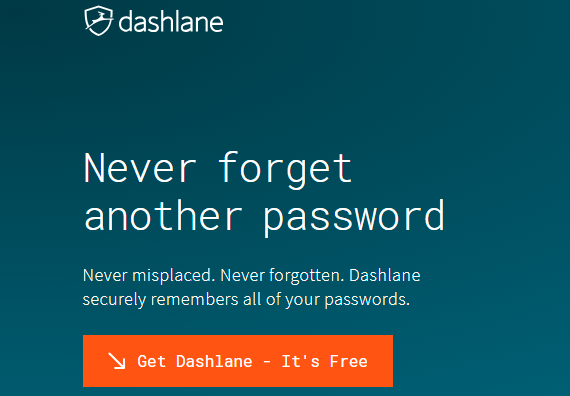Click the dash symbol on the orange button
The width and height of the screenshot is (570, 396).
click(266, 361)
